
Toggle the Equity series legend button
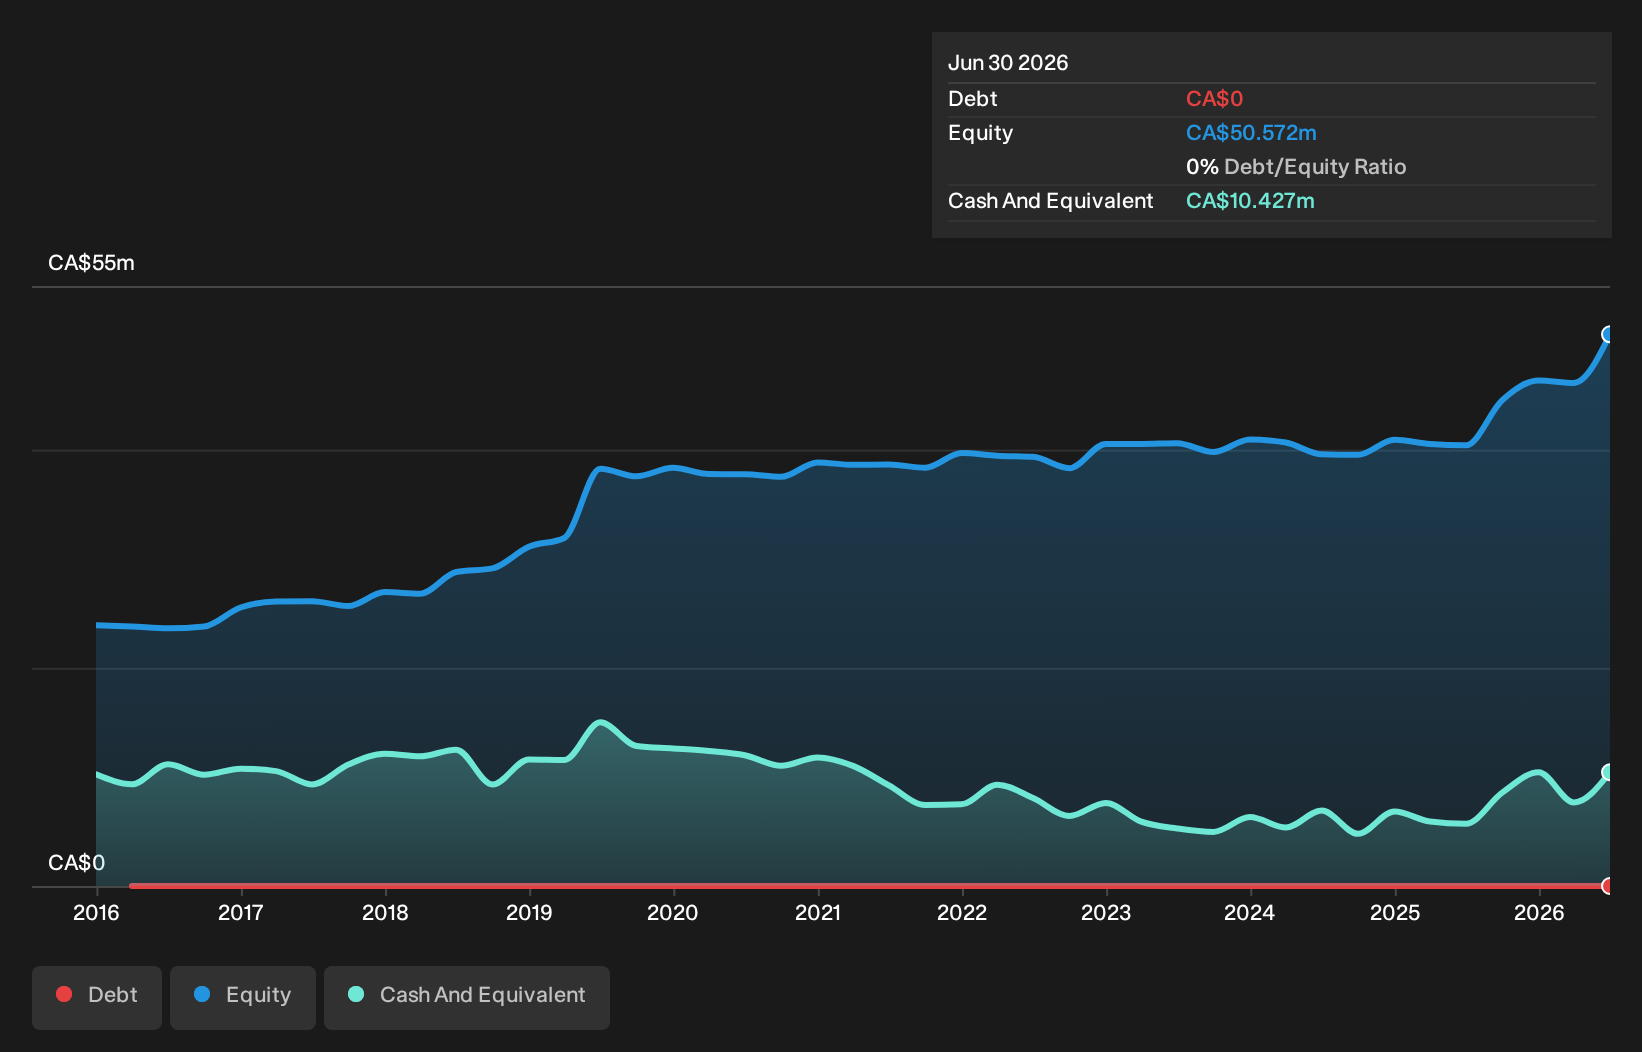point(243,997)
